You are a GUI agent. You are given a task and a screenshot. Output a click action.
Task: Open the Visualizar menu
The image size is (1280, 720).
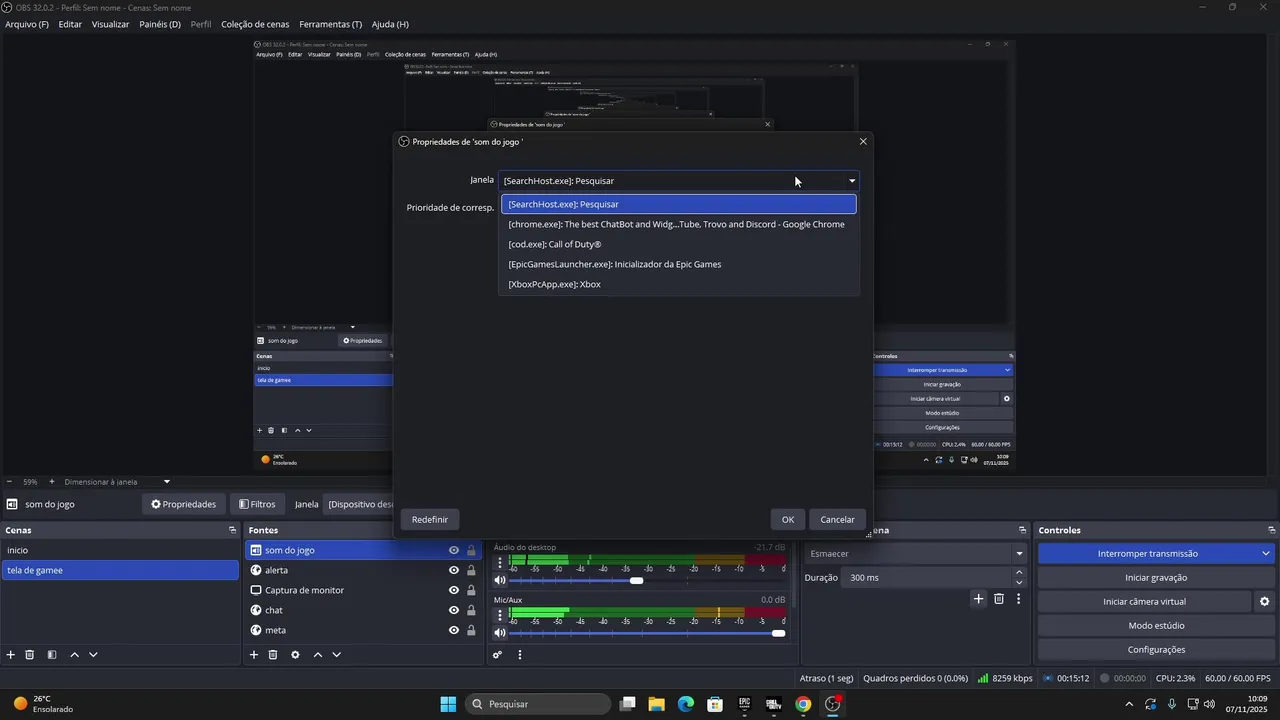(110, 24)
